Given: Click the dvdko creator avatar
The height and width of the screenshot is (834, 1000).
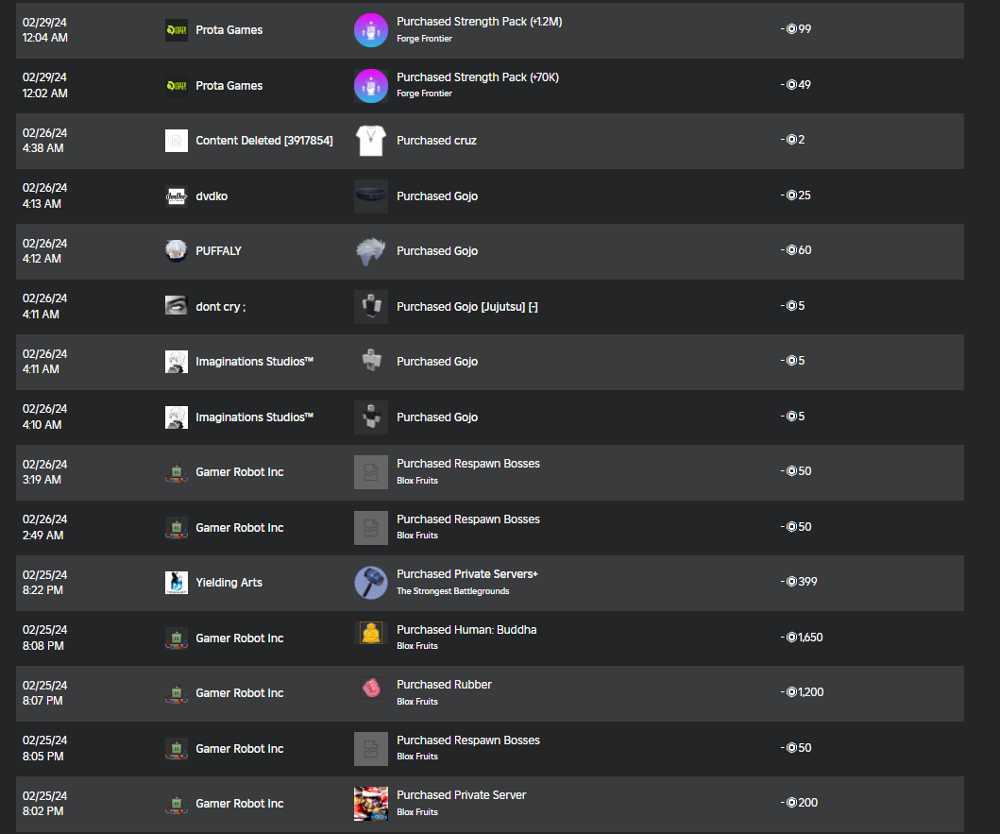Looking at the screenshot, I should tap(176, 196).
